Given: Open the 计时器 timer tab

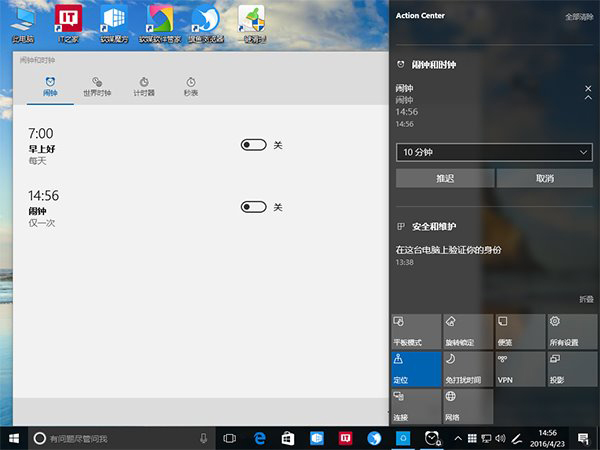Looking at the screenshot, I should pyautogui.click(x=144, y=86).
